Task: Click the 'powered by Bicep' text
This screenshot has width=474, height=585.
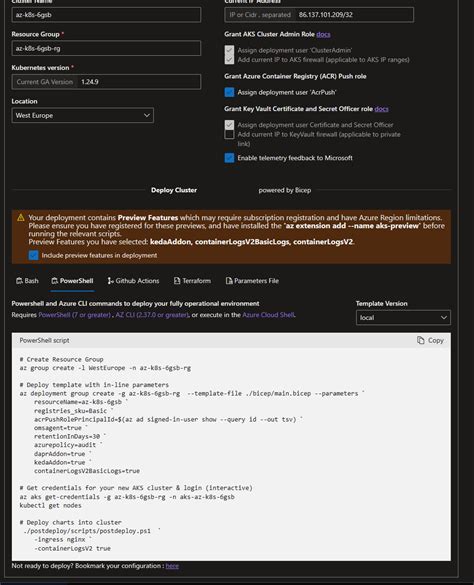Action: [x=285, y=190]
